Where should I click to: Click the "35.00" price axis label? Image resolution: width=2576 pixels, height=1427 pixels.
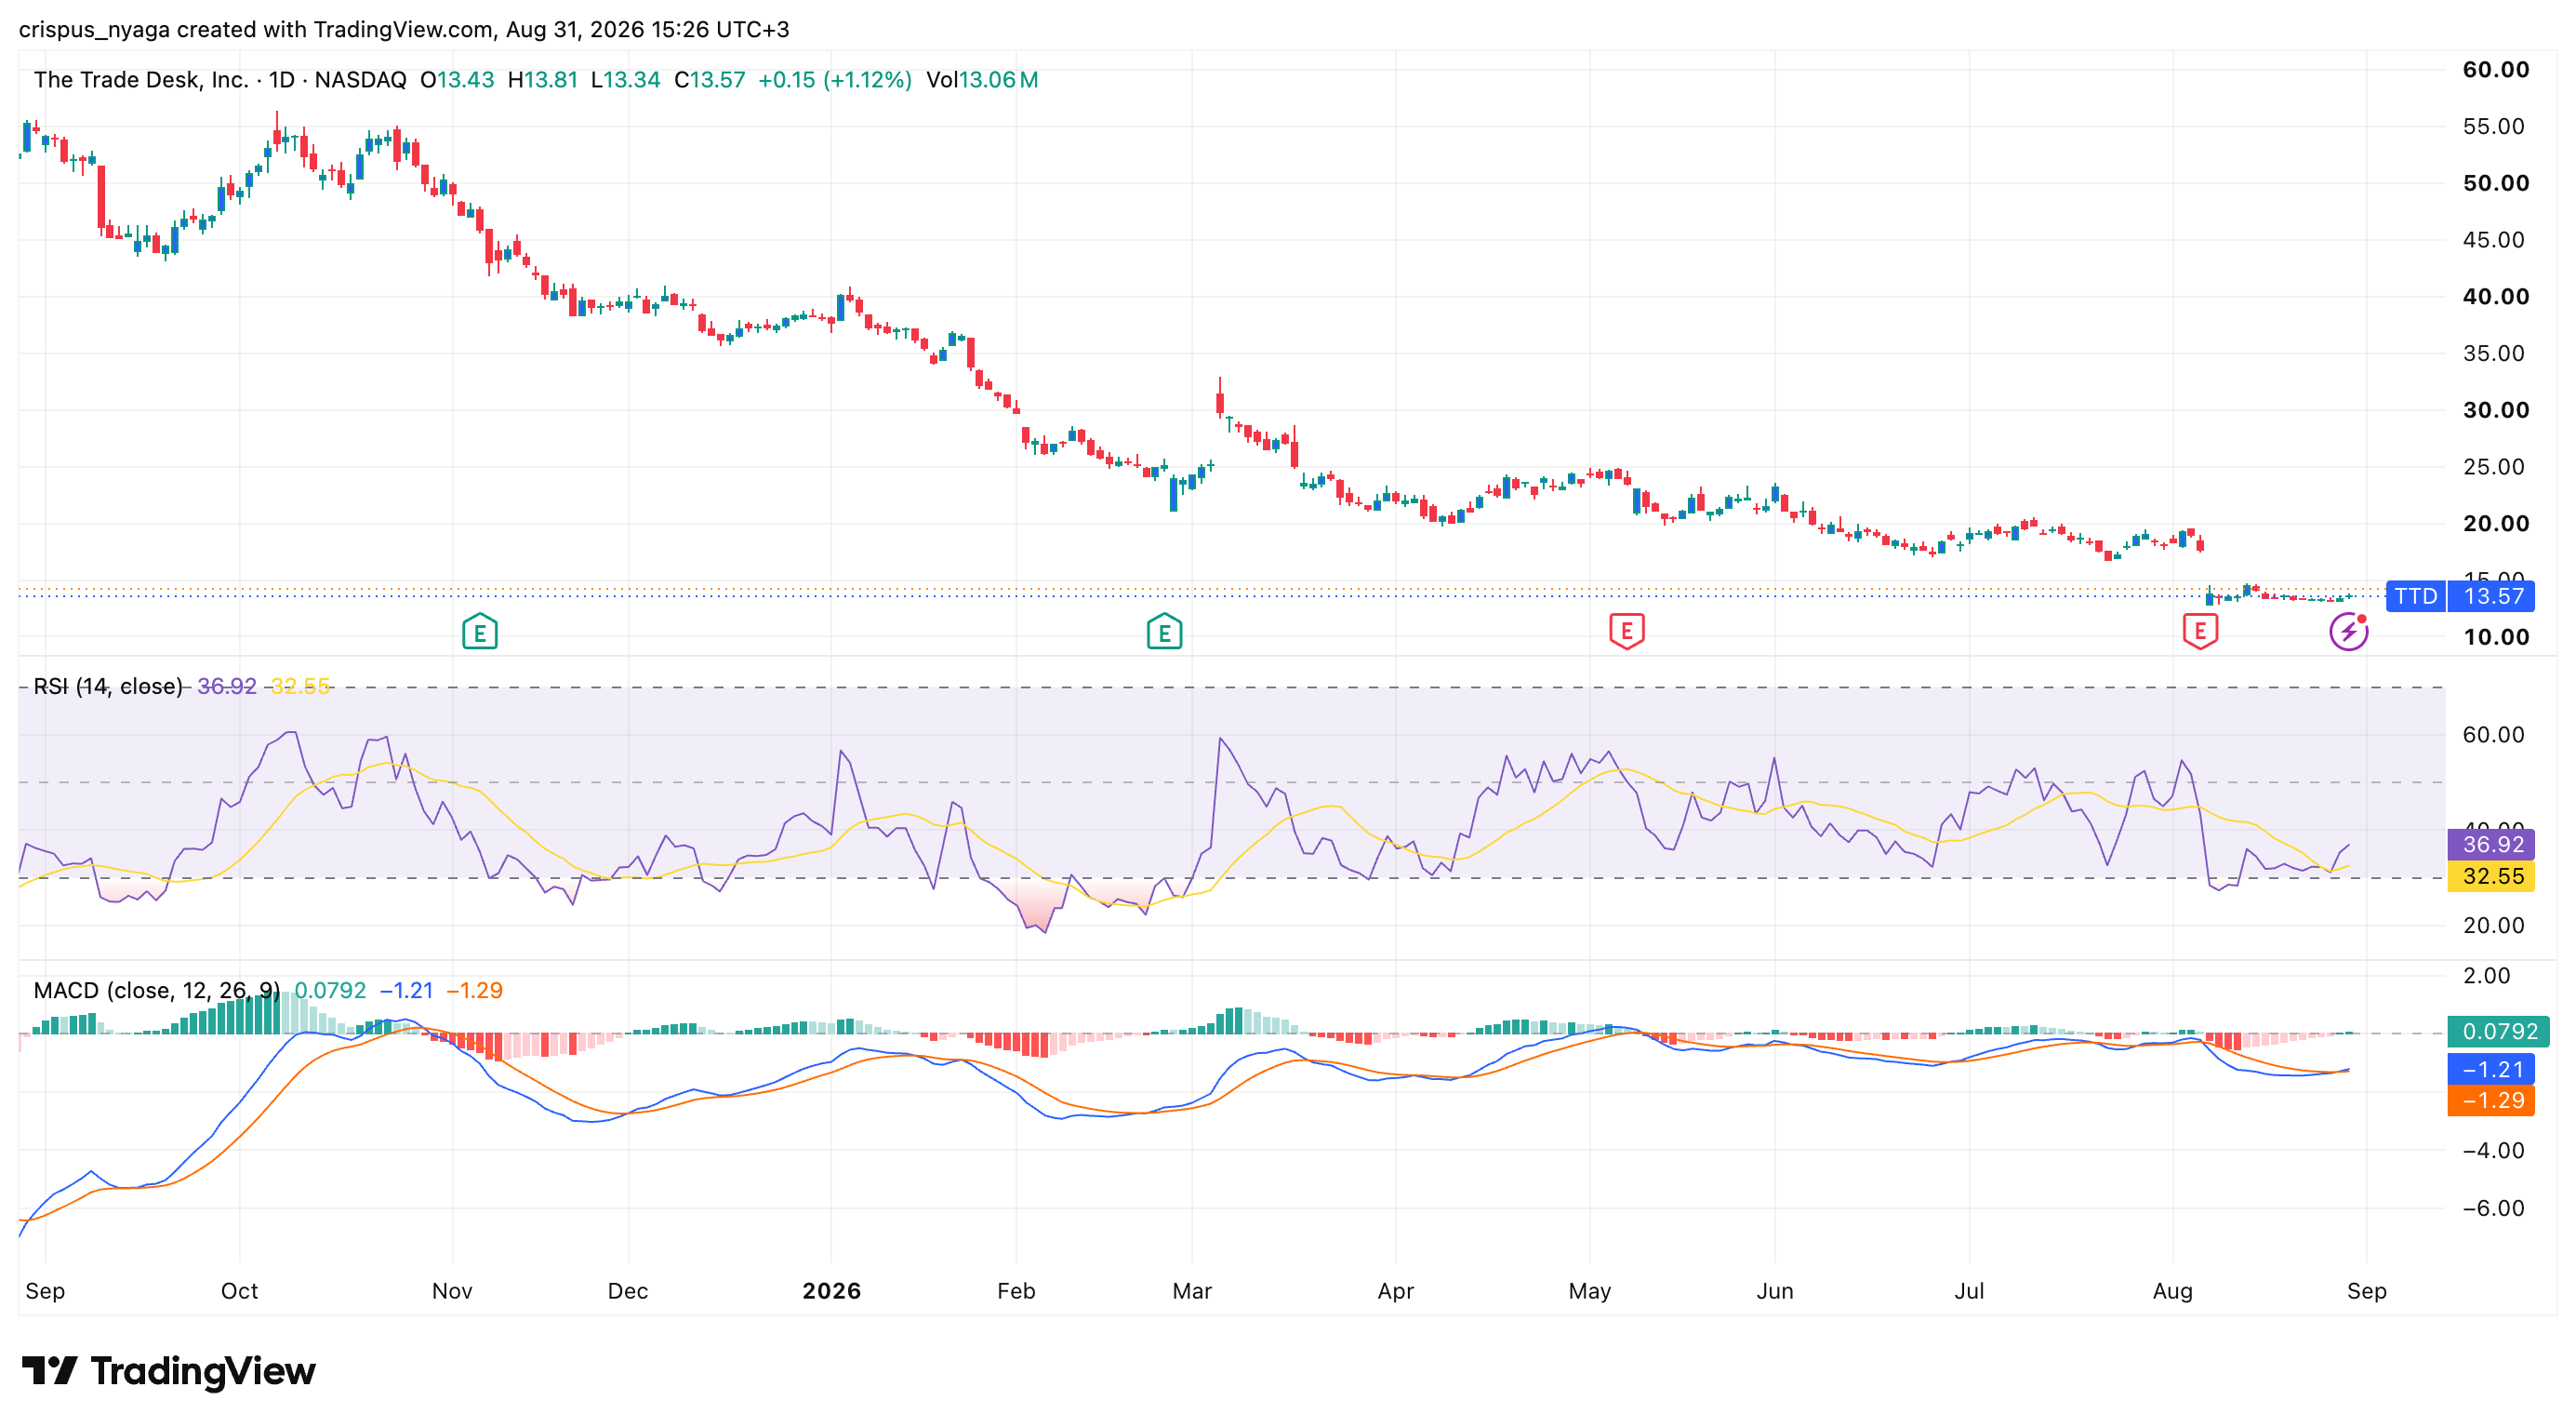[x=2494, y=354]
